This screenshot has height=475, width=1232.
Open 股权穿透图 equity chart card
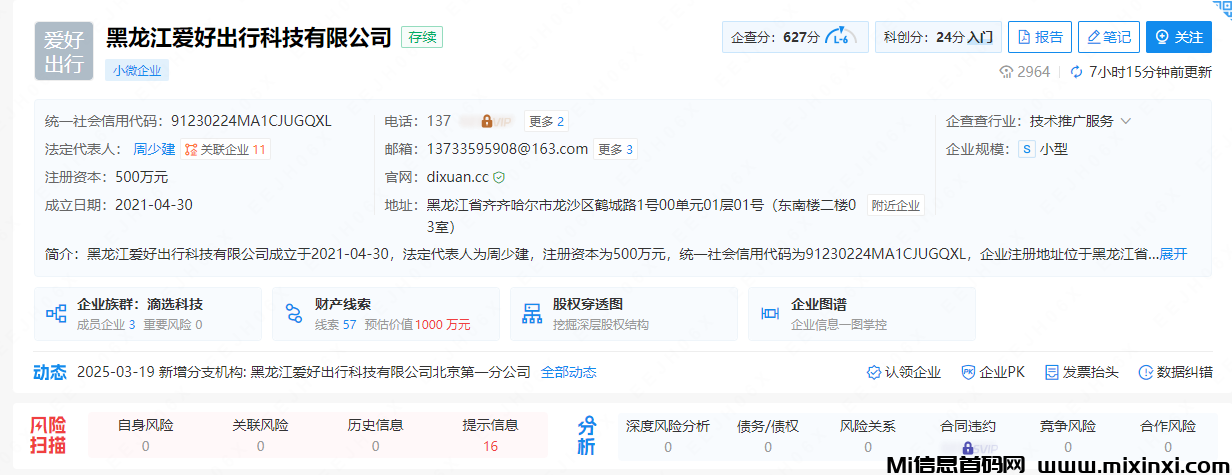point(624,313)
